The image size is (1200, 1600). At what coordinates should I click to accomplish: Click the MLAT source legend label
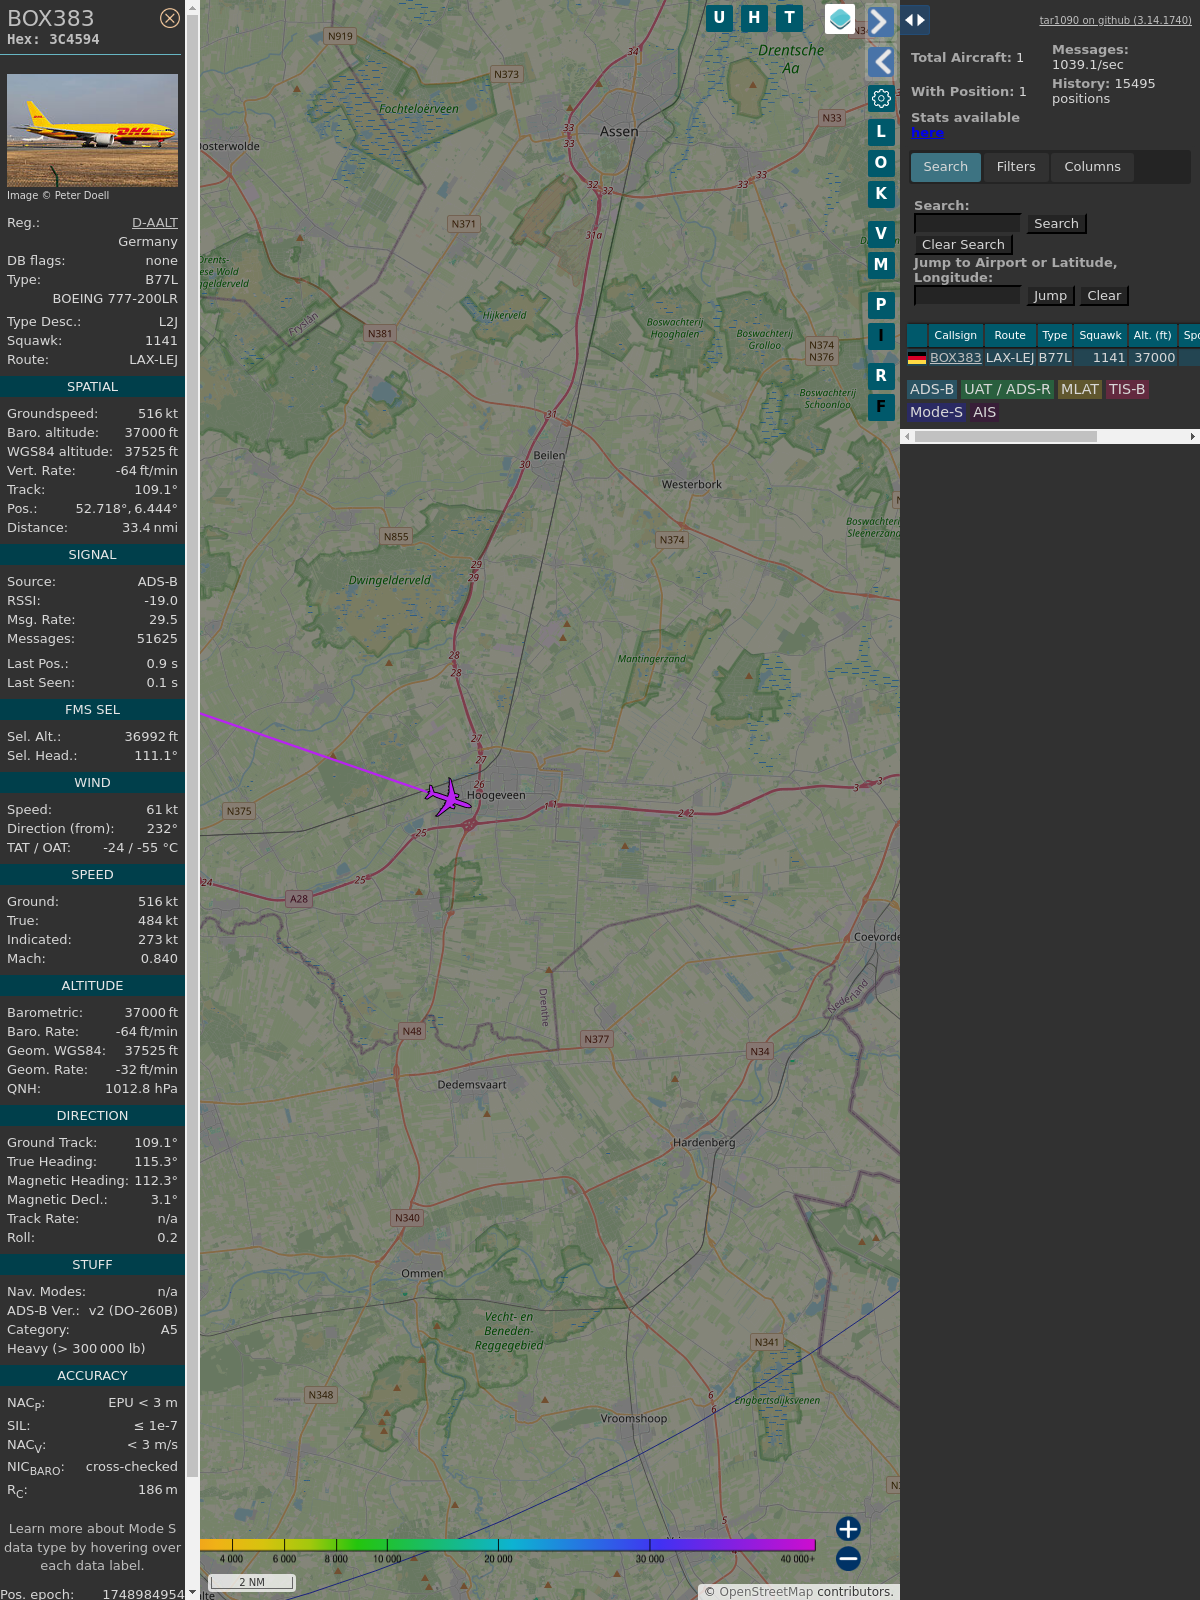[x=1080, y=390]
